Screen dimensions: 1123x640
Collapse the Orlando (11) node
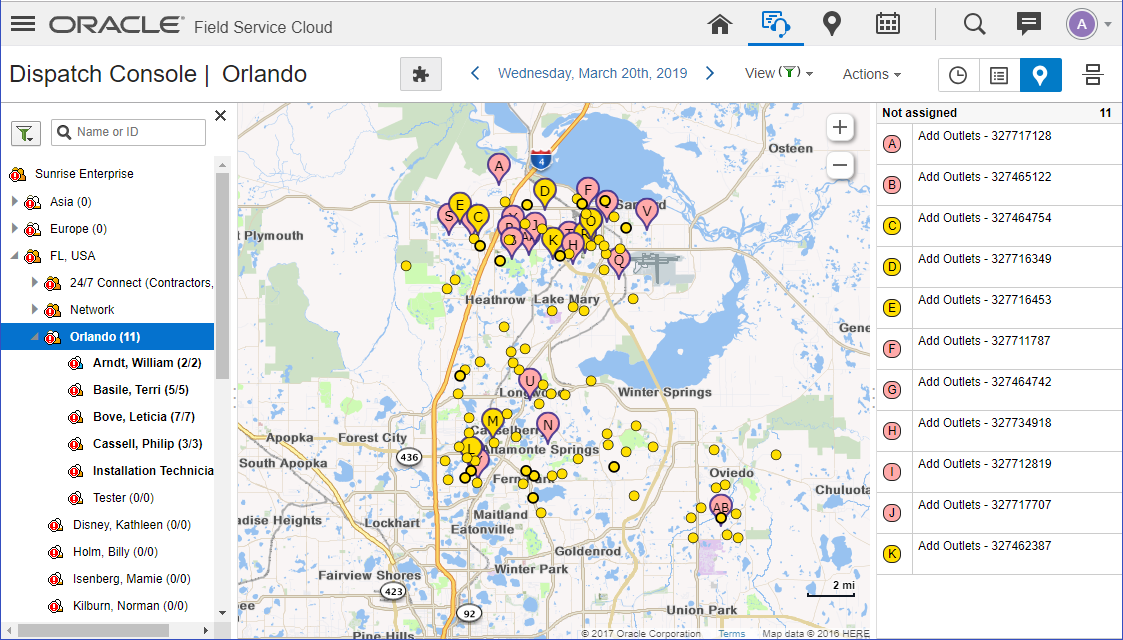point(34,336)
